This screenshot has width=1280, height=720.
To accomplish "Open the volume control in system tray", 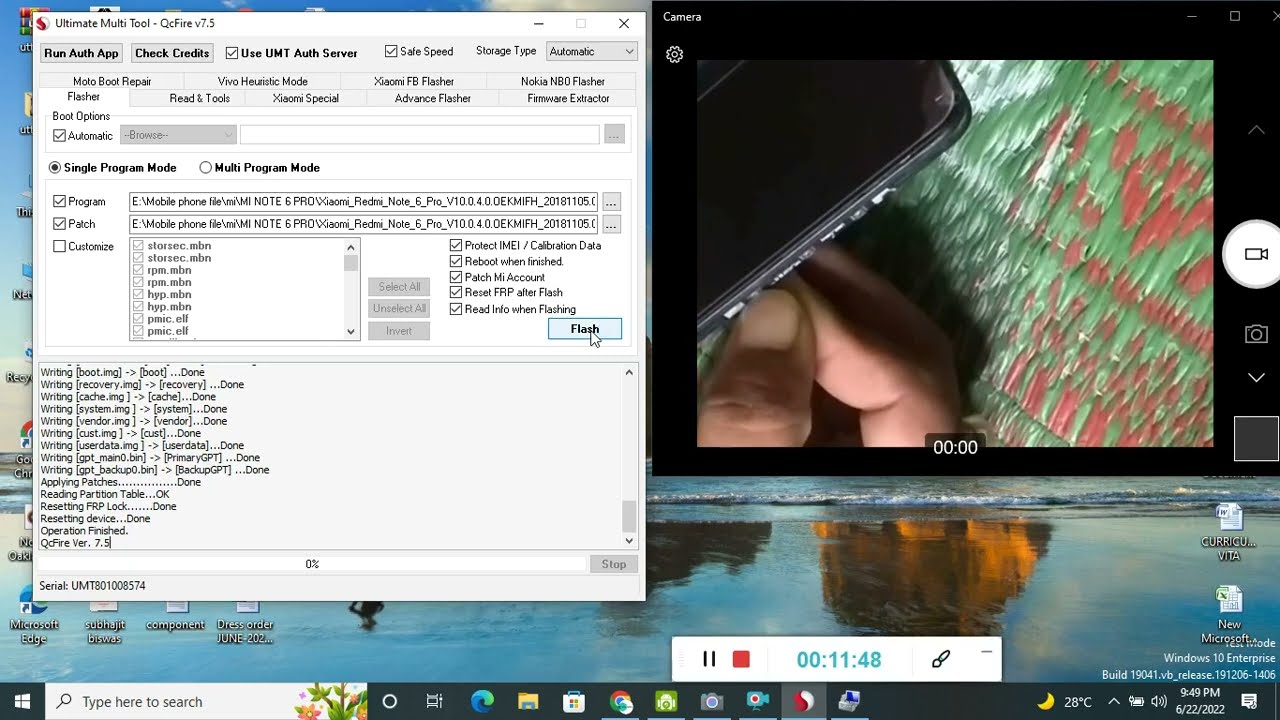I will point(1159,701).
